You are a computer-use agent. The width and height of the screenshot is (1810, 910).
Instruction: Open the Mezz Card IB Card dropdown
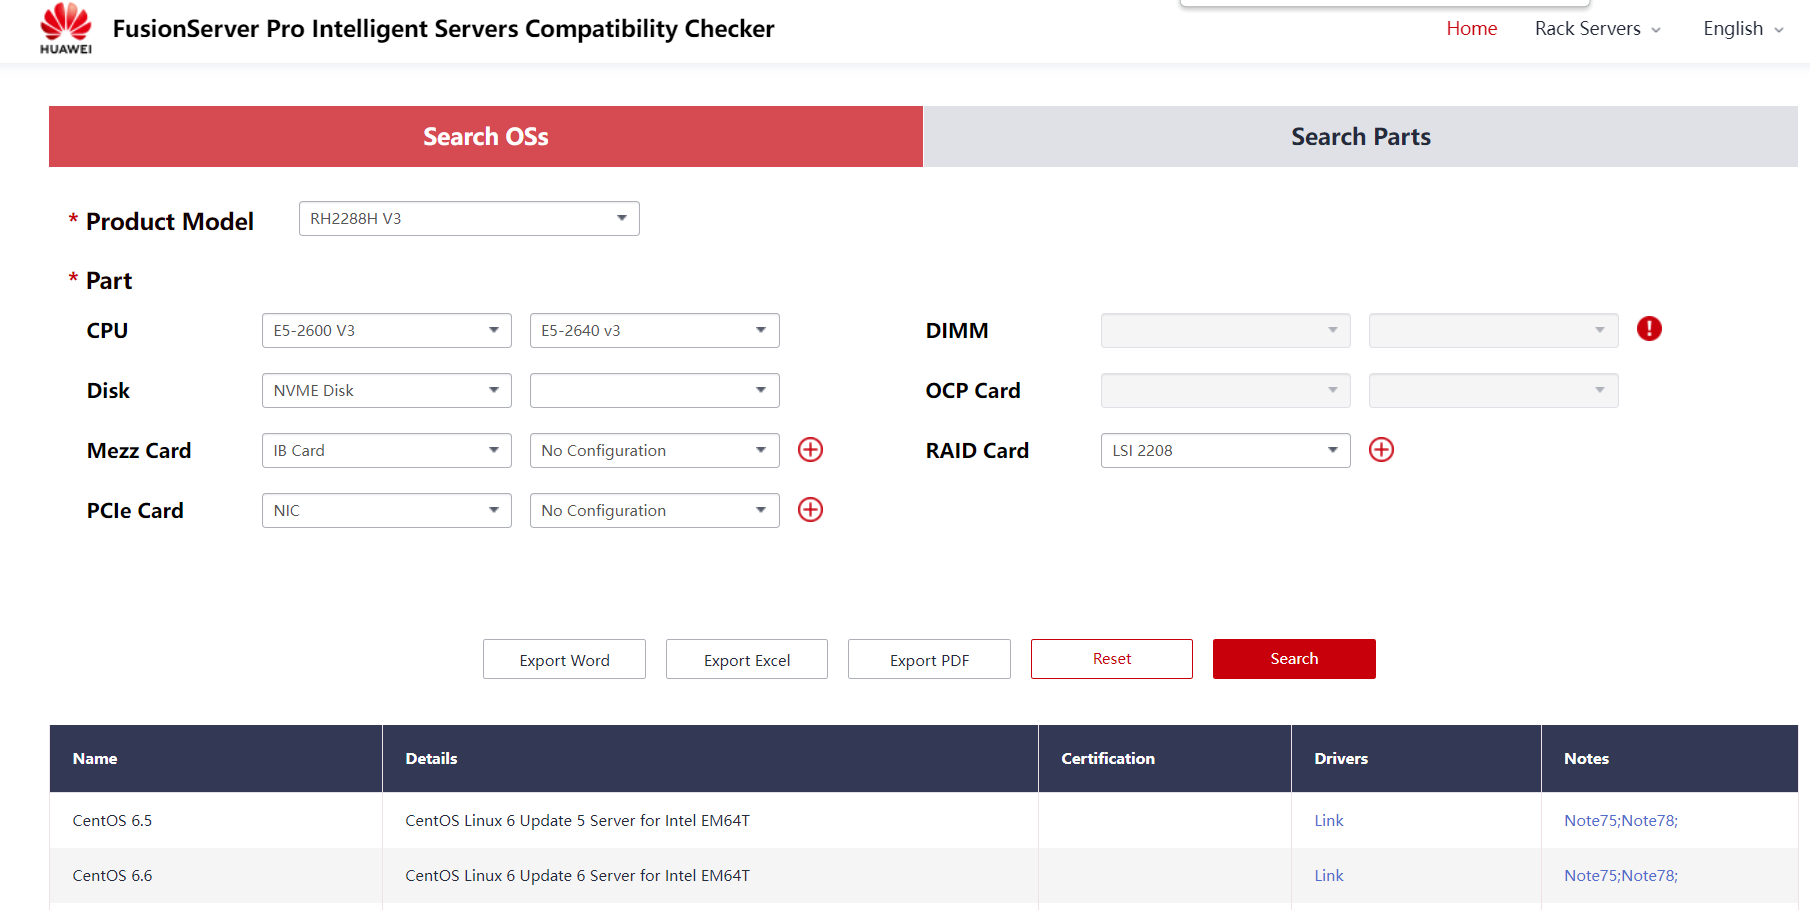[387, 451]
